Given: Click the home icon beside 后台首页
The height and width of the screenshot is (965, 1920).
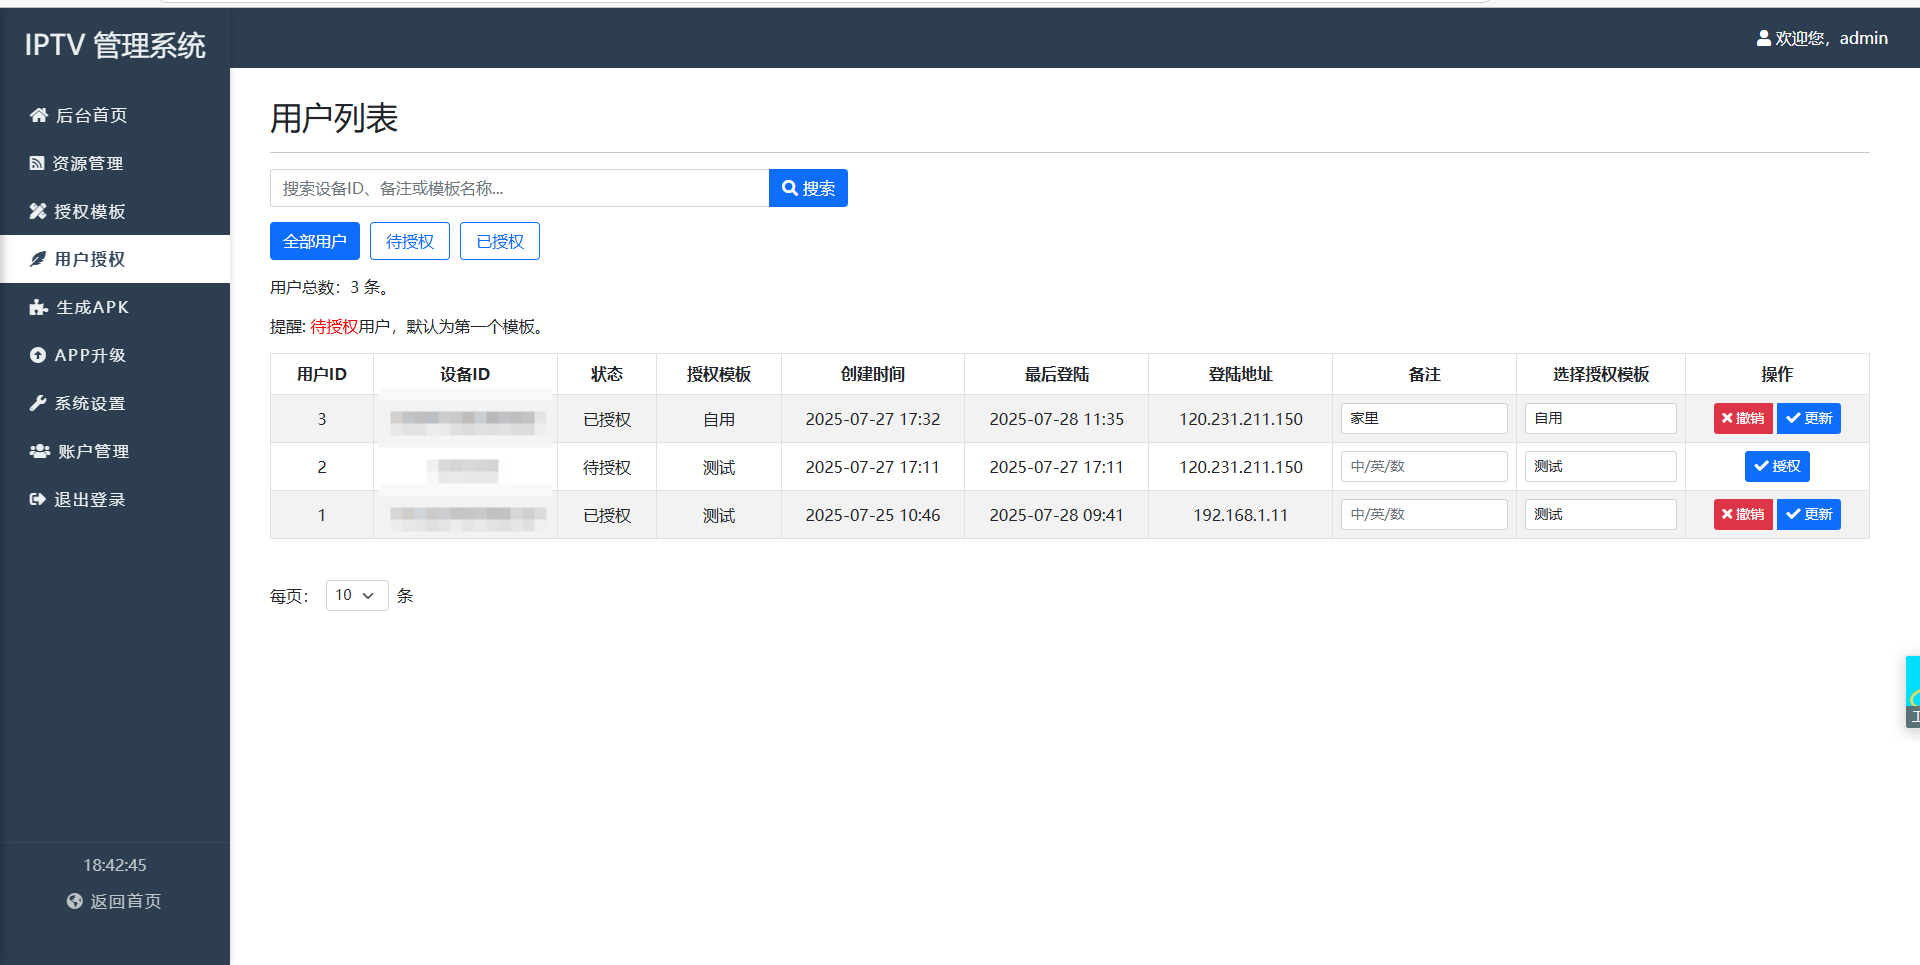Looking at the screenshot, I should point(39,115).
